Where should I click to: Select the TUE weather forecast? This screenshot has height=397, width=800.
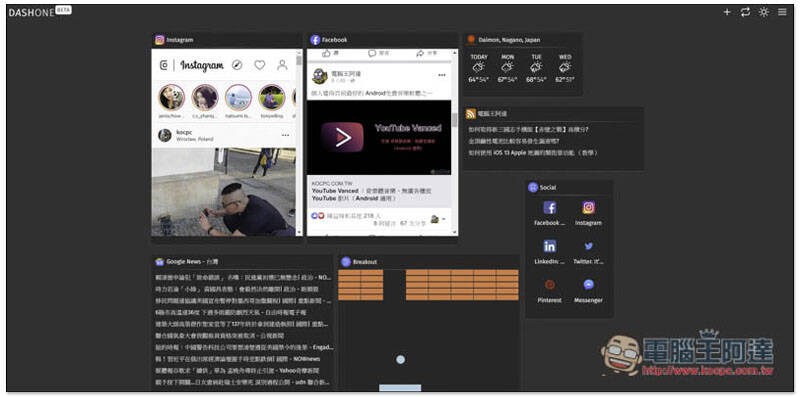[536, 68]
